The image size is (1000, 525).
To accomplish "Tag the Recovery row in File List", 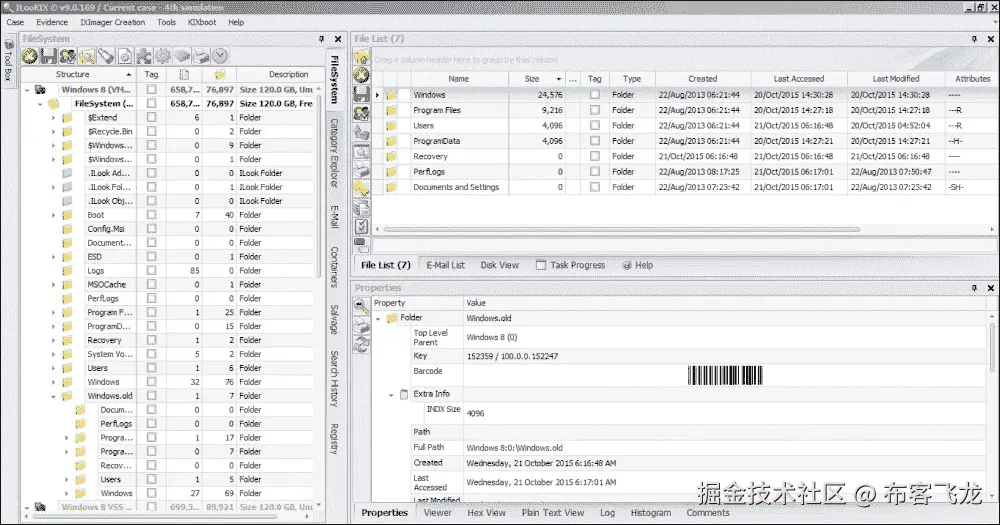I will tap(594, 156).
